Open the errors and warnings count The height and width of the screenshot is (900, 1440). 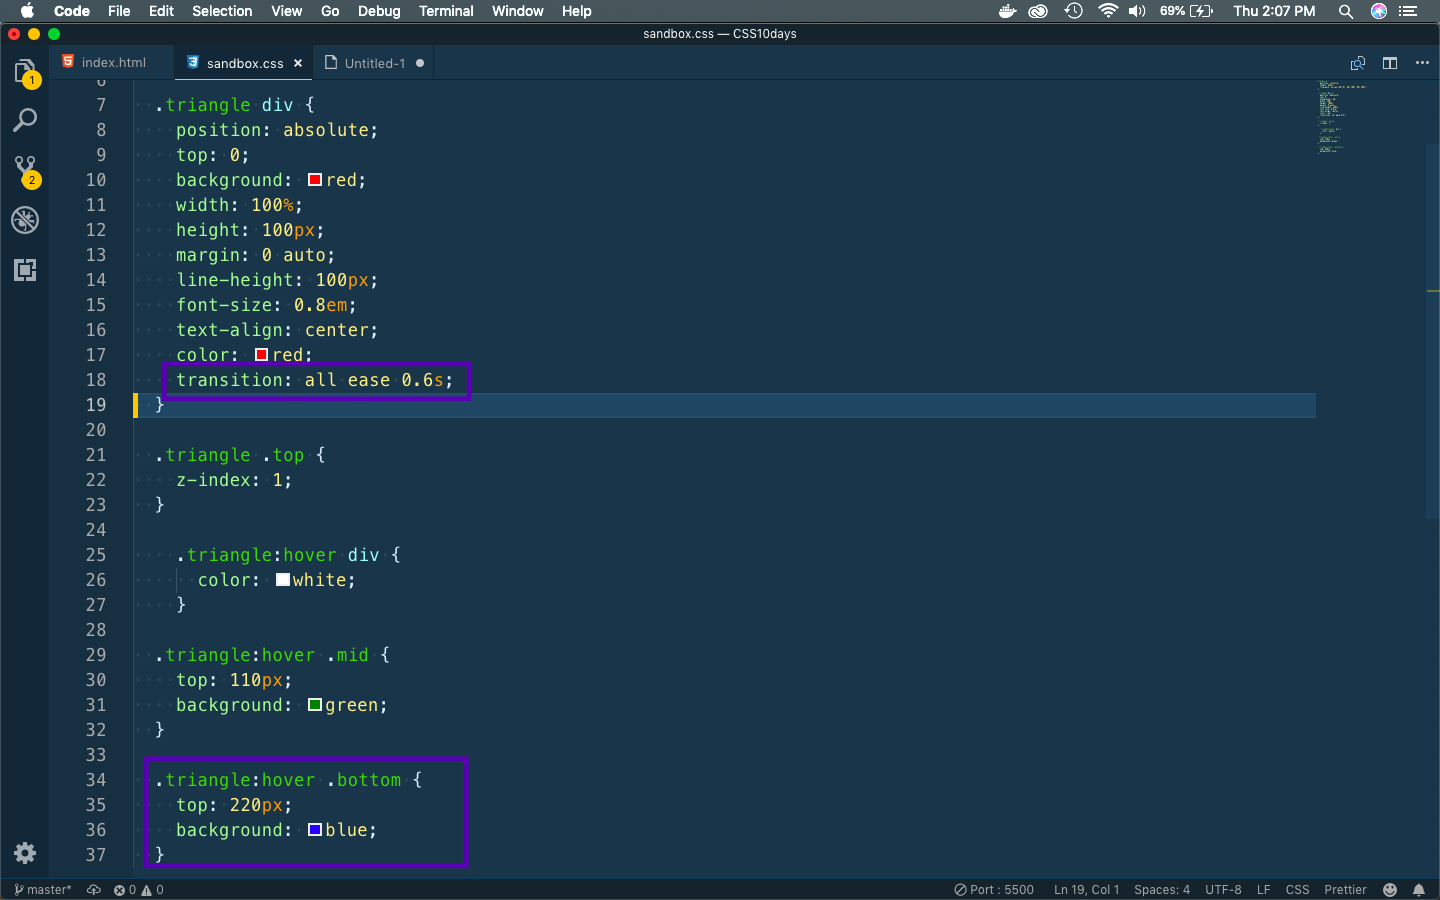pos(138,890)
